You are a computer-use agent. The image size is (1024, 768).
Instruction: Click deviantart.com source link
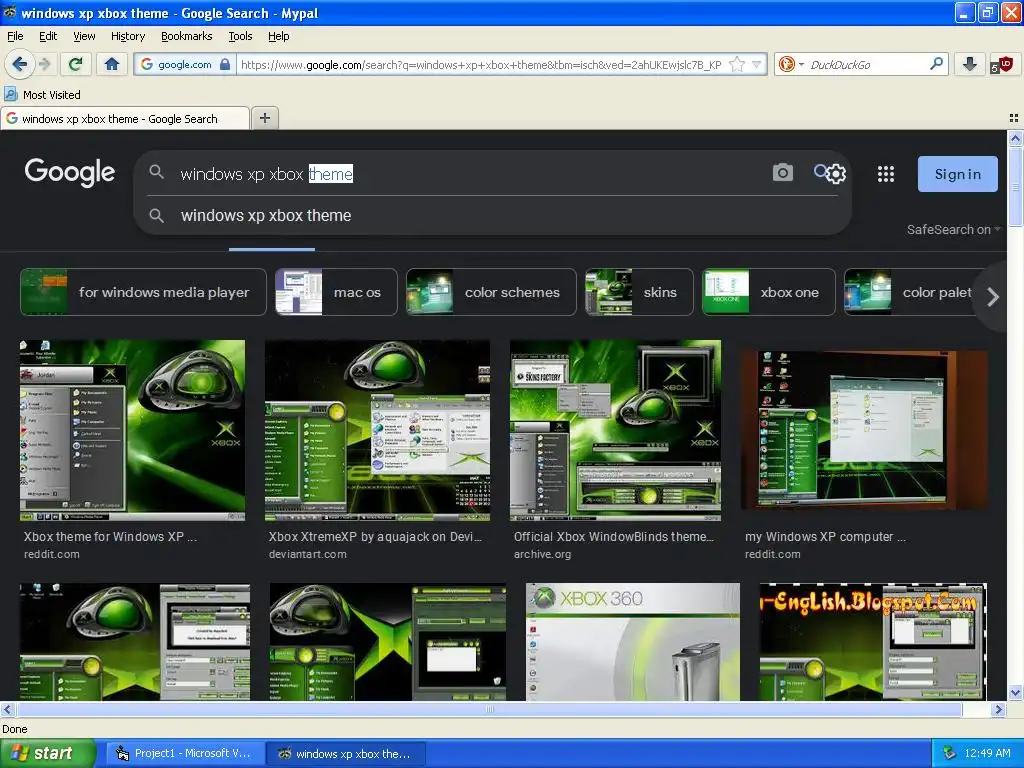pos(308,554)
